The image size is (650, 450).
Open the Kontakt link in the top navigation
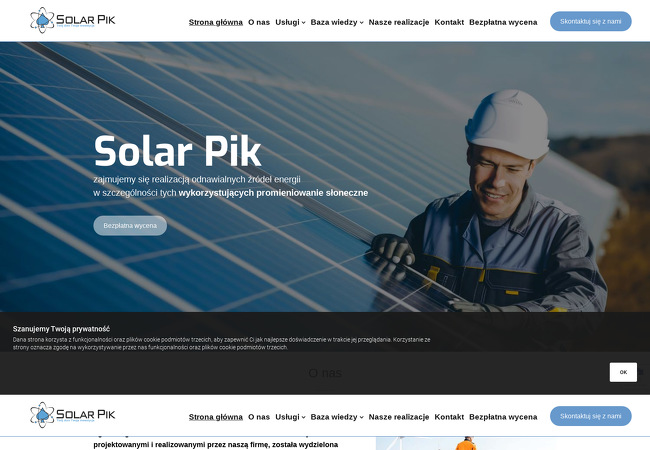449,22
